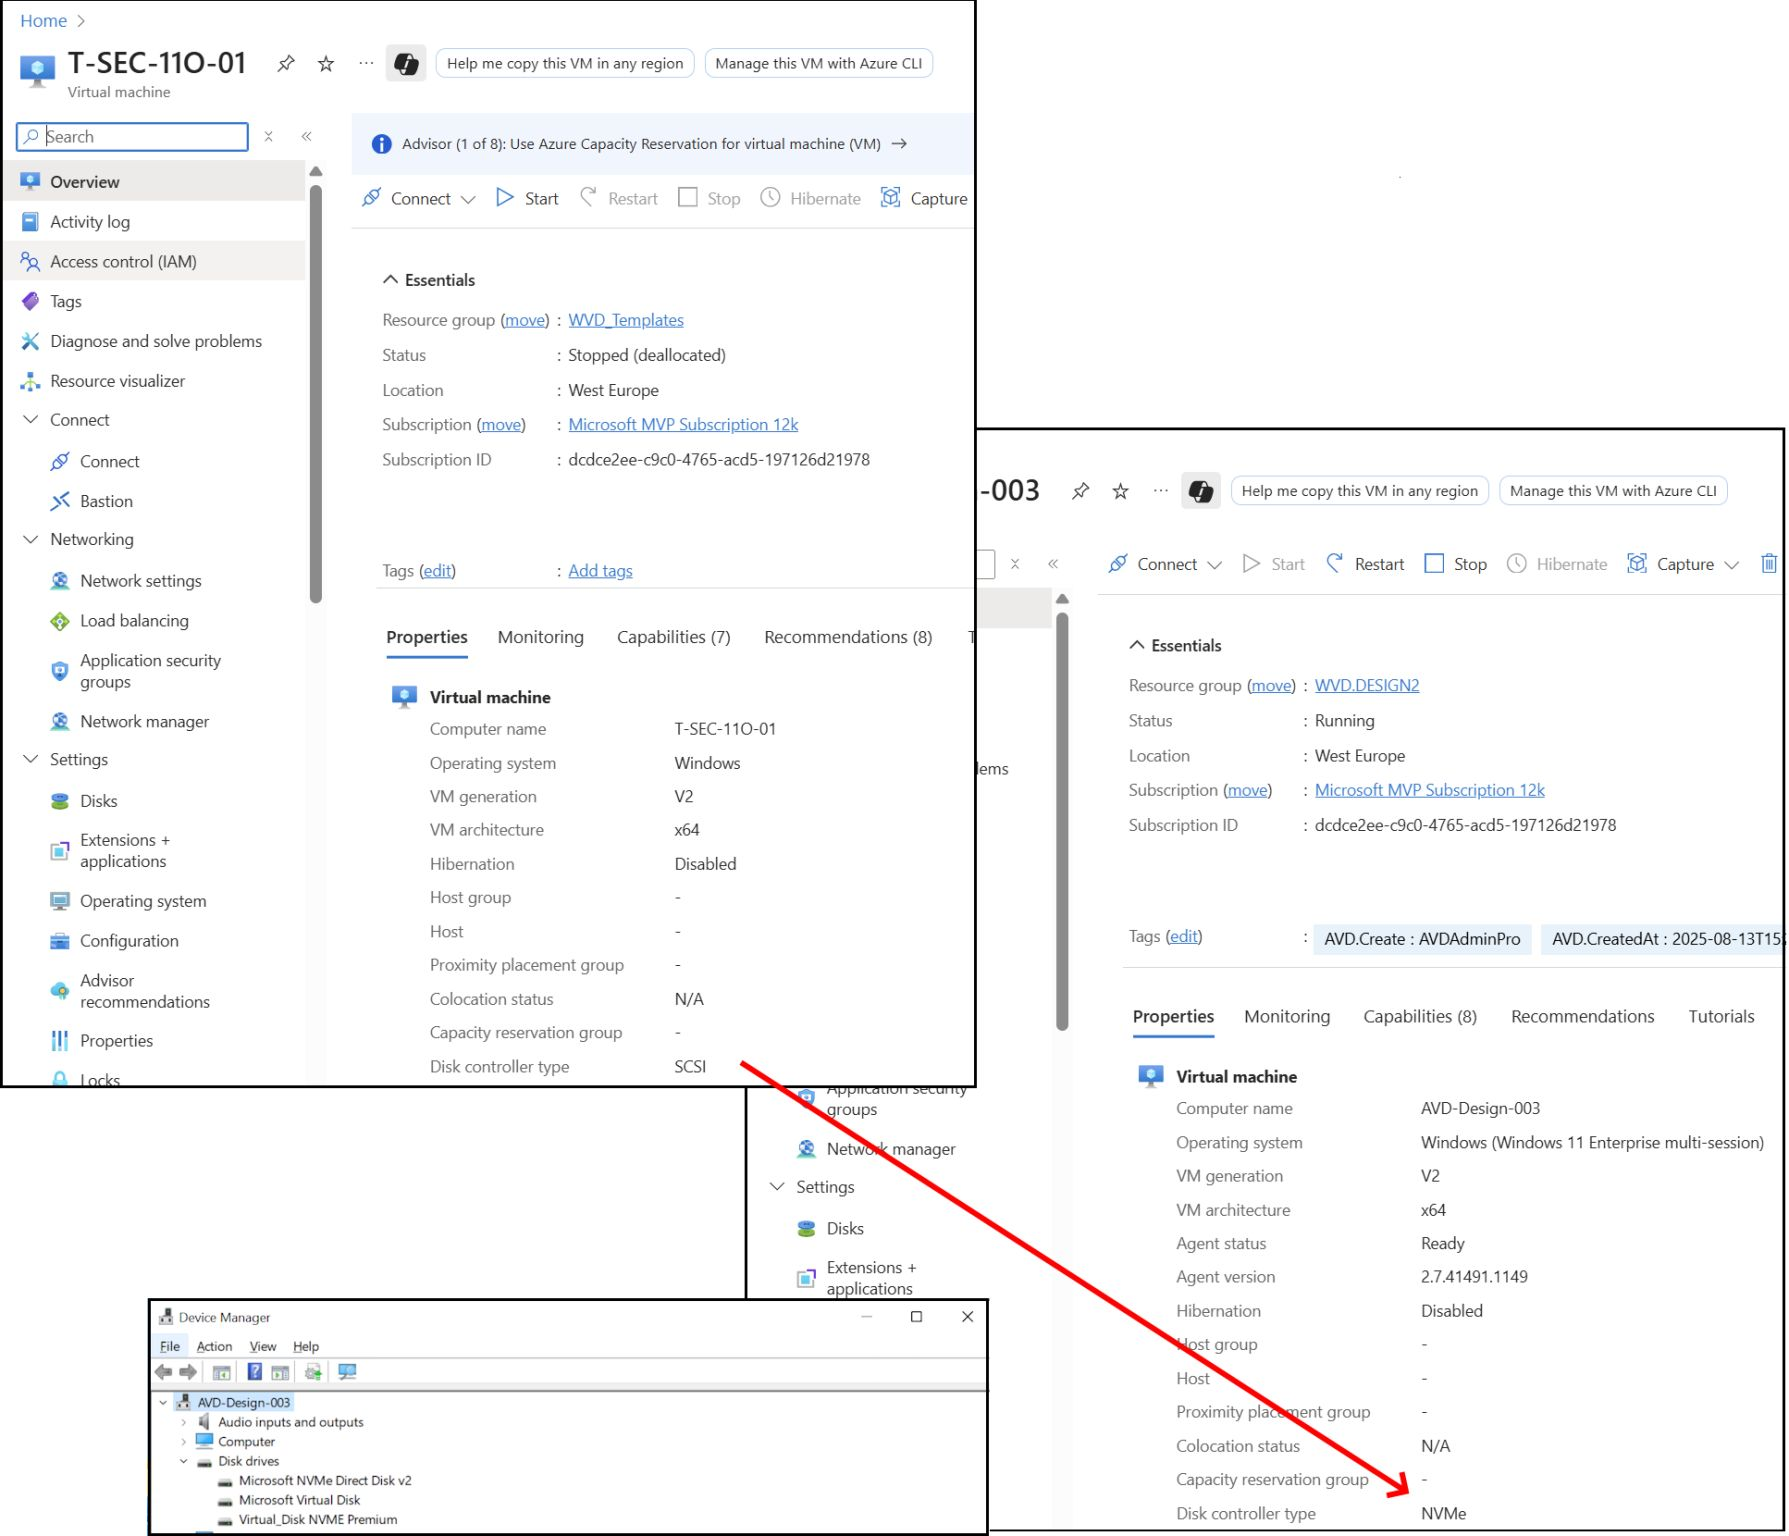Select Virtual_Disk NVME Premium device
Screen dimensions: 1789x1536
click(x=318, y=1520)
